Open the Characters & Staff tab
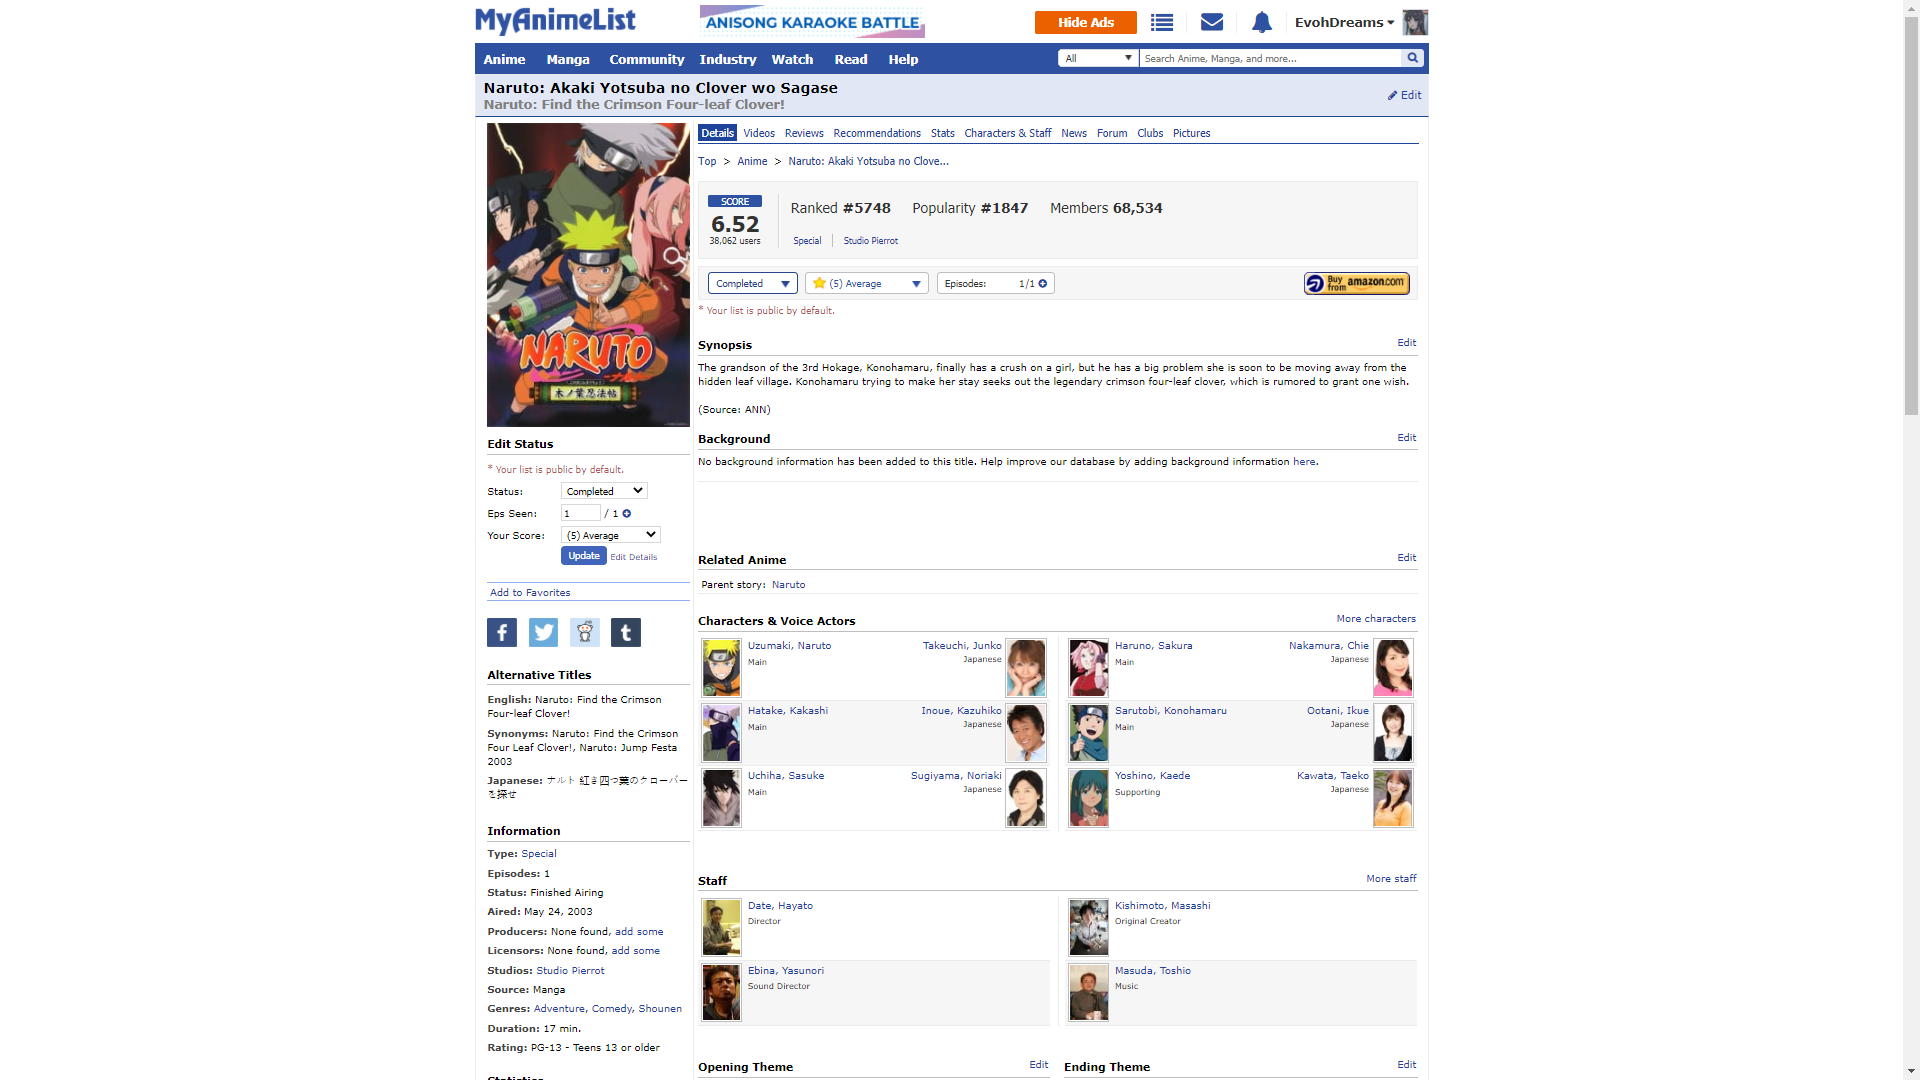 click(x=1007, y=133)
